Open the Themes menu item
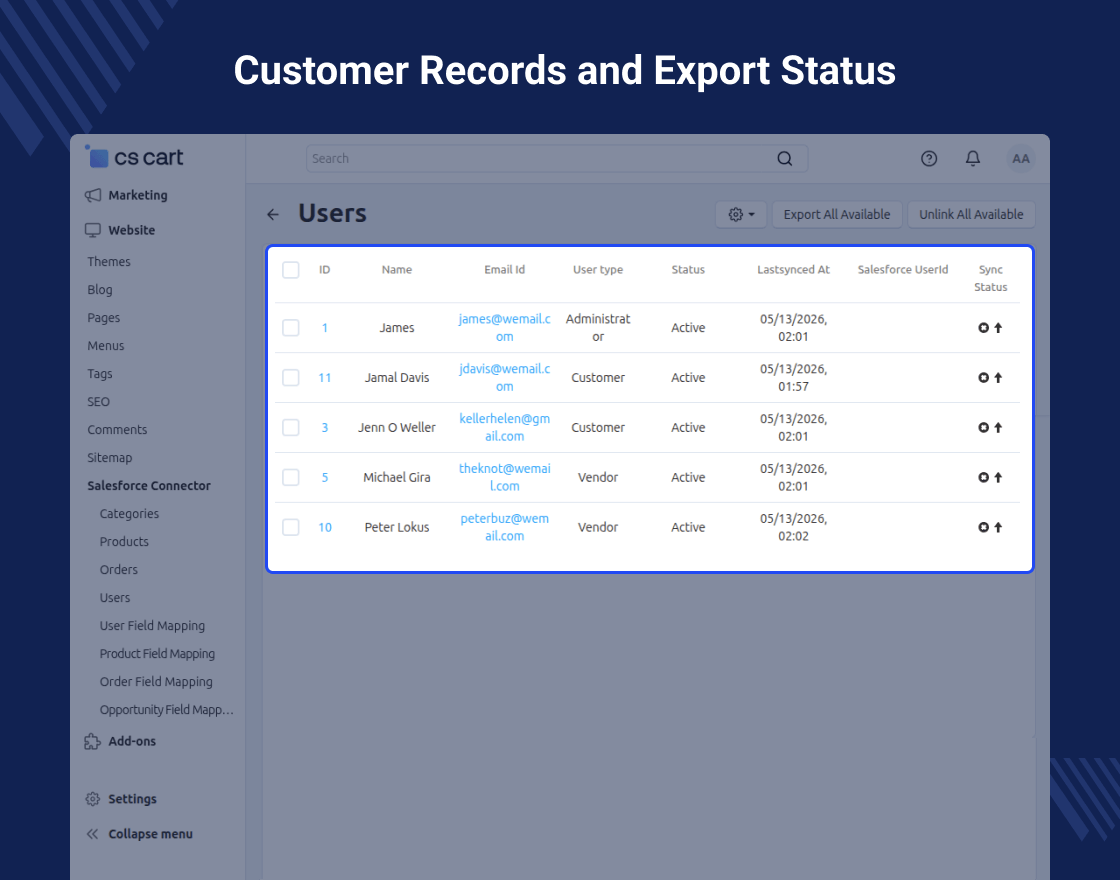1120x880 pixels. (x=109, y=261)
